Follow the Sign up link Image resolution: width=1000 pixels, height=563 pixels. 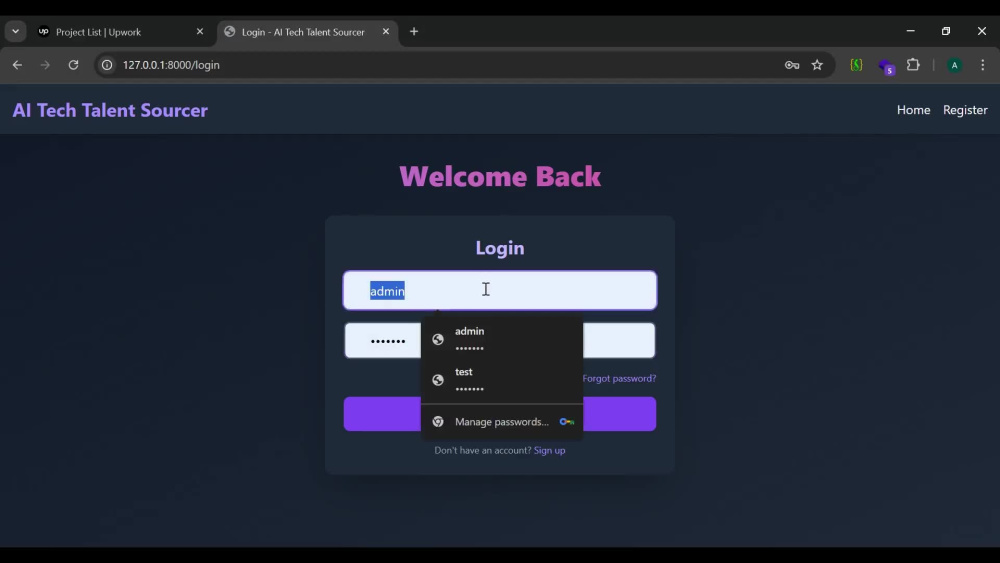point(549,450)
